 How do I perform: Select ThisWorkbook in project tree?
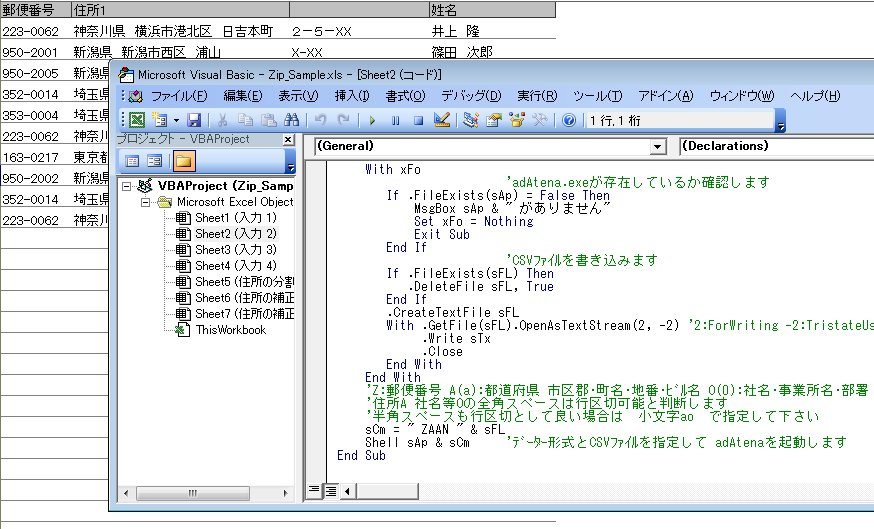click(x=231, y=330)
